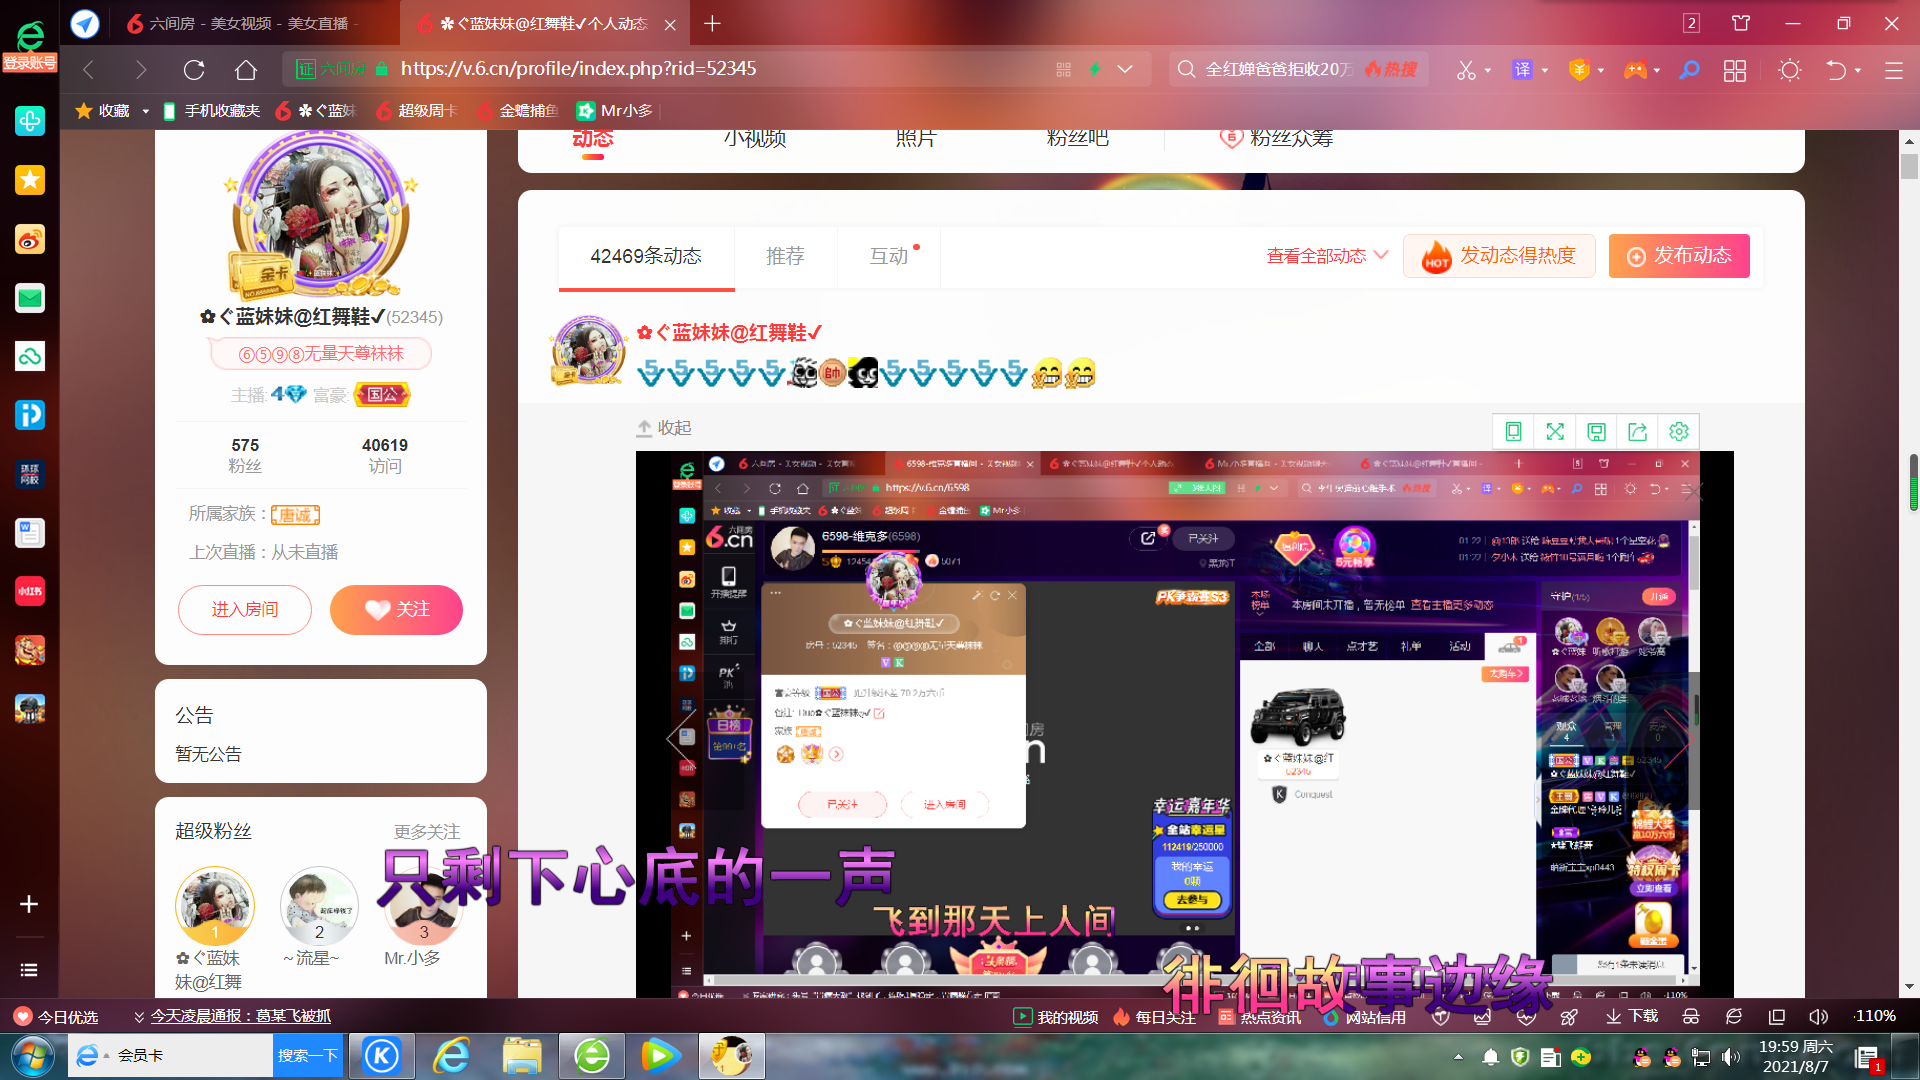Select the 推荐 feed tab
The height and width of the screenshot is (1080, 1920).
pos(785,257)
